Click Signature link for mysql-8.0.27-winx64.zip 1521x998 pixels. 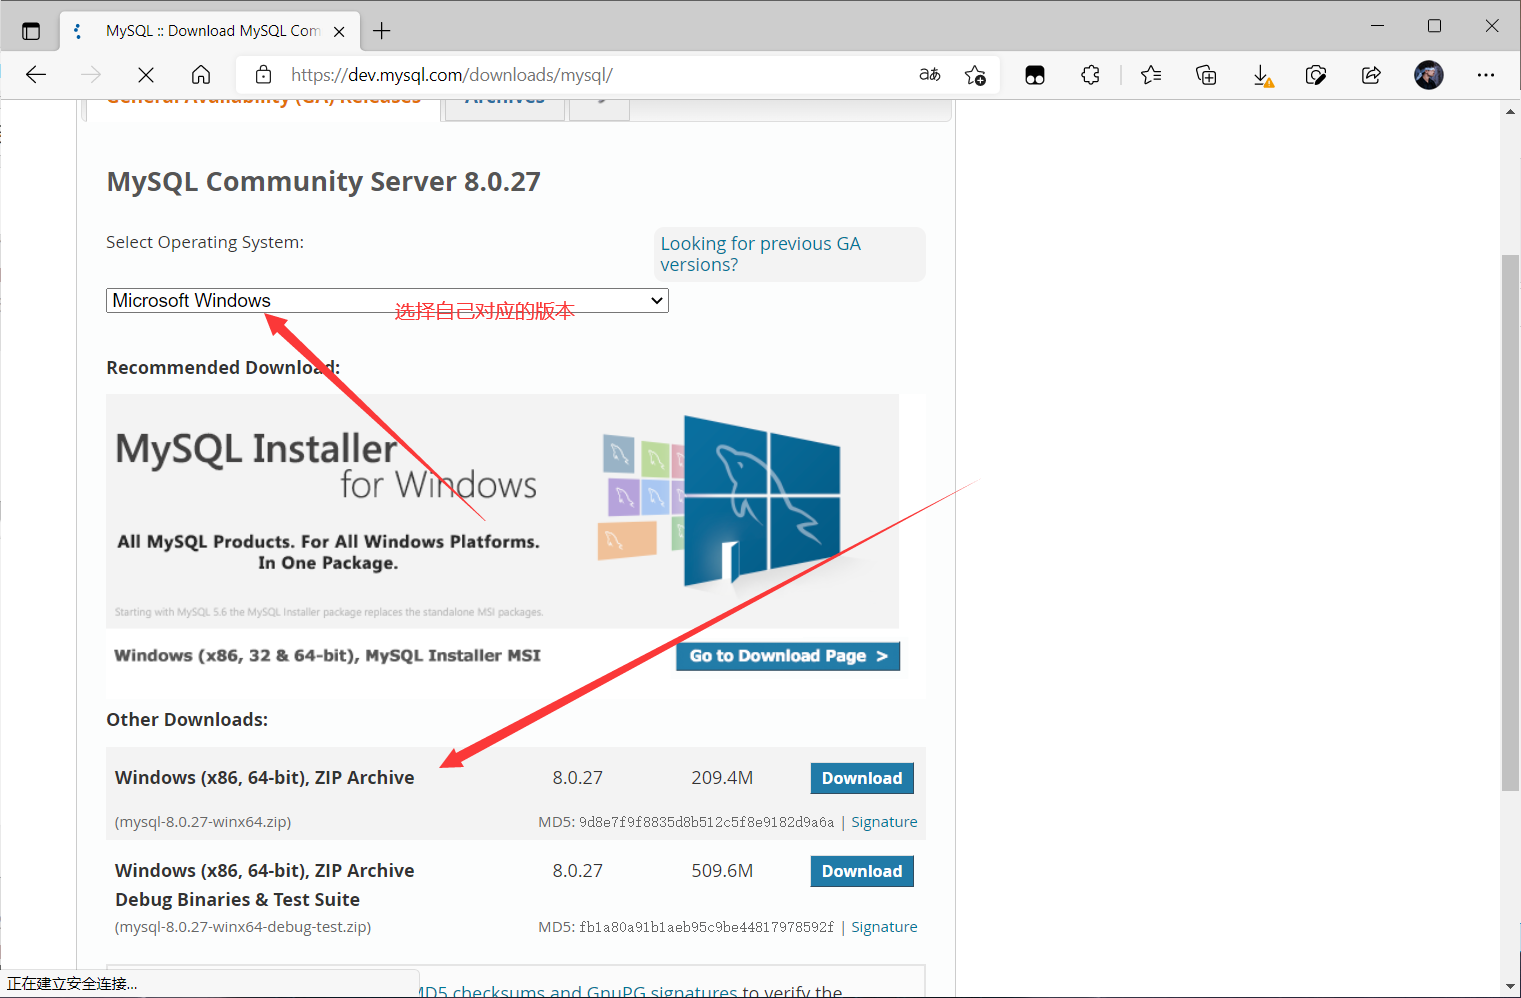click(x=883, y=821)
